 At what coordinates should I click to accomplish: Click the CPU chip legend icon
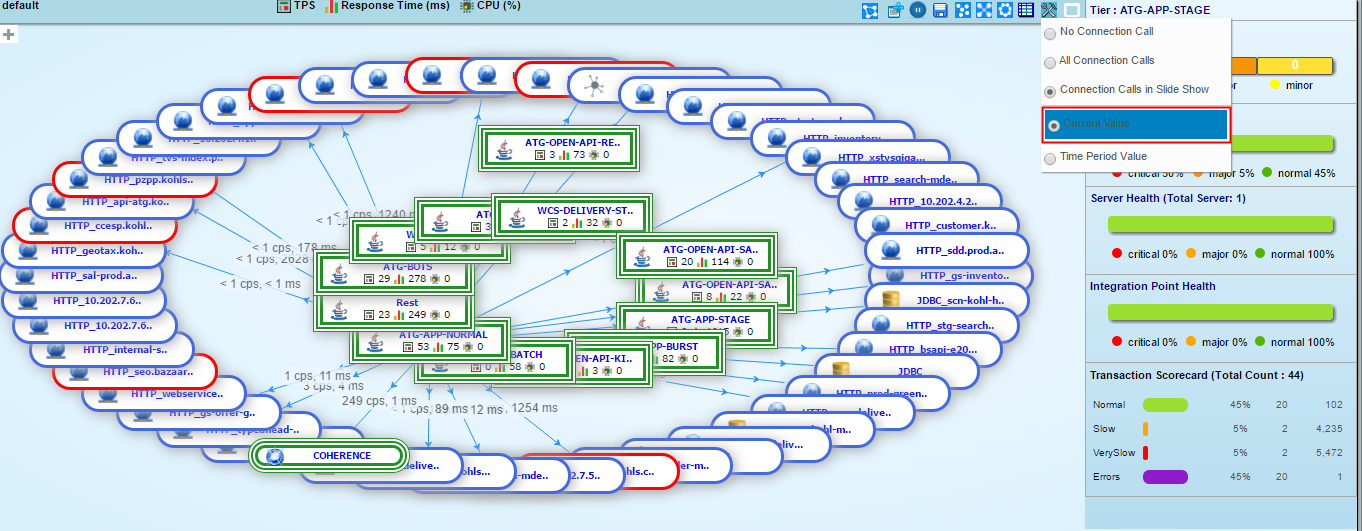pos(466,6)
